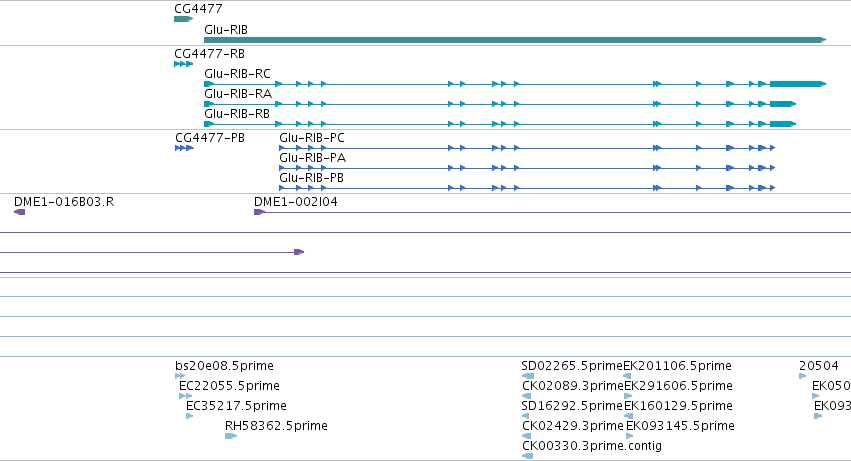The height and width of the screenshot is (461, 851).
Task: Click the thick last exon of Glu-RIB-RC
Action: tap(798, 84)
